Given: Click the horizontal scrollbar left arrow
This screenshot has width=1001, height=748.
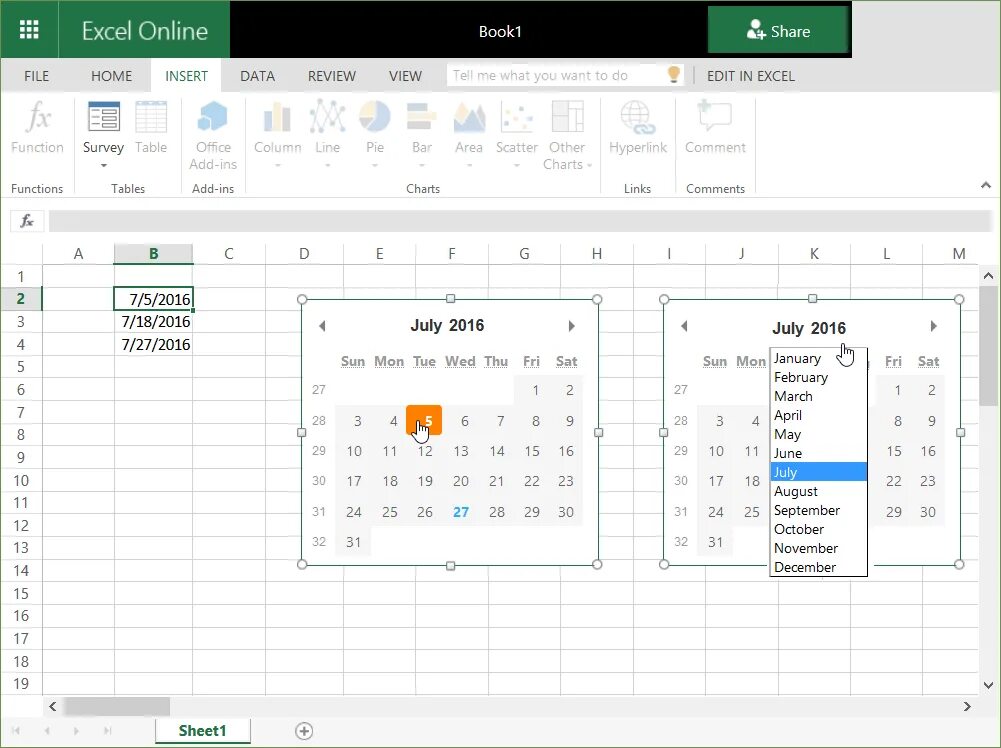Looking at the screenshot, I should tap(53, 707).
